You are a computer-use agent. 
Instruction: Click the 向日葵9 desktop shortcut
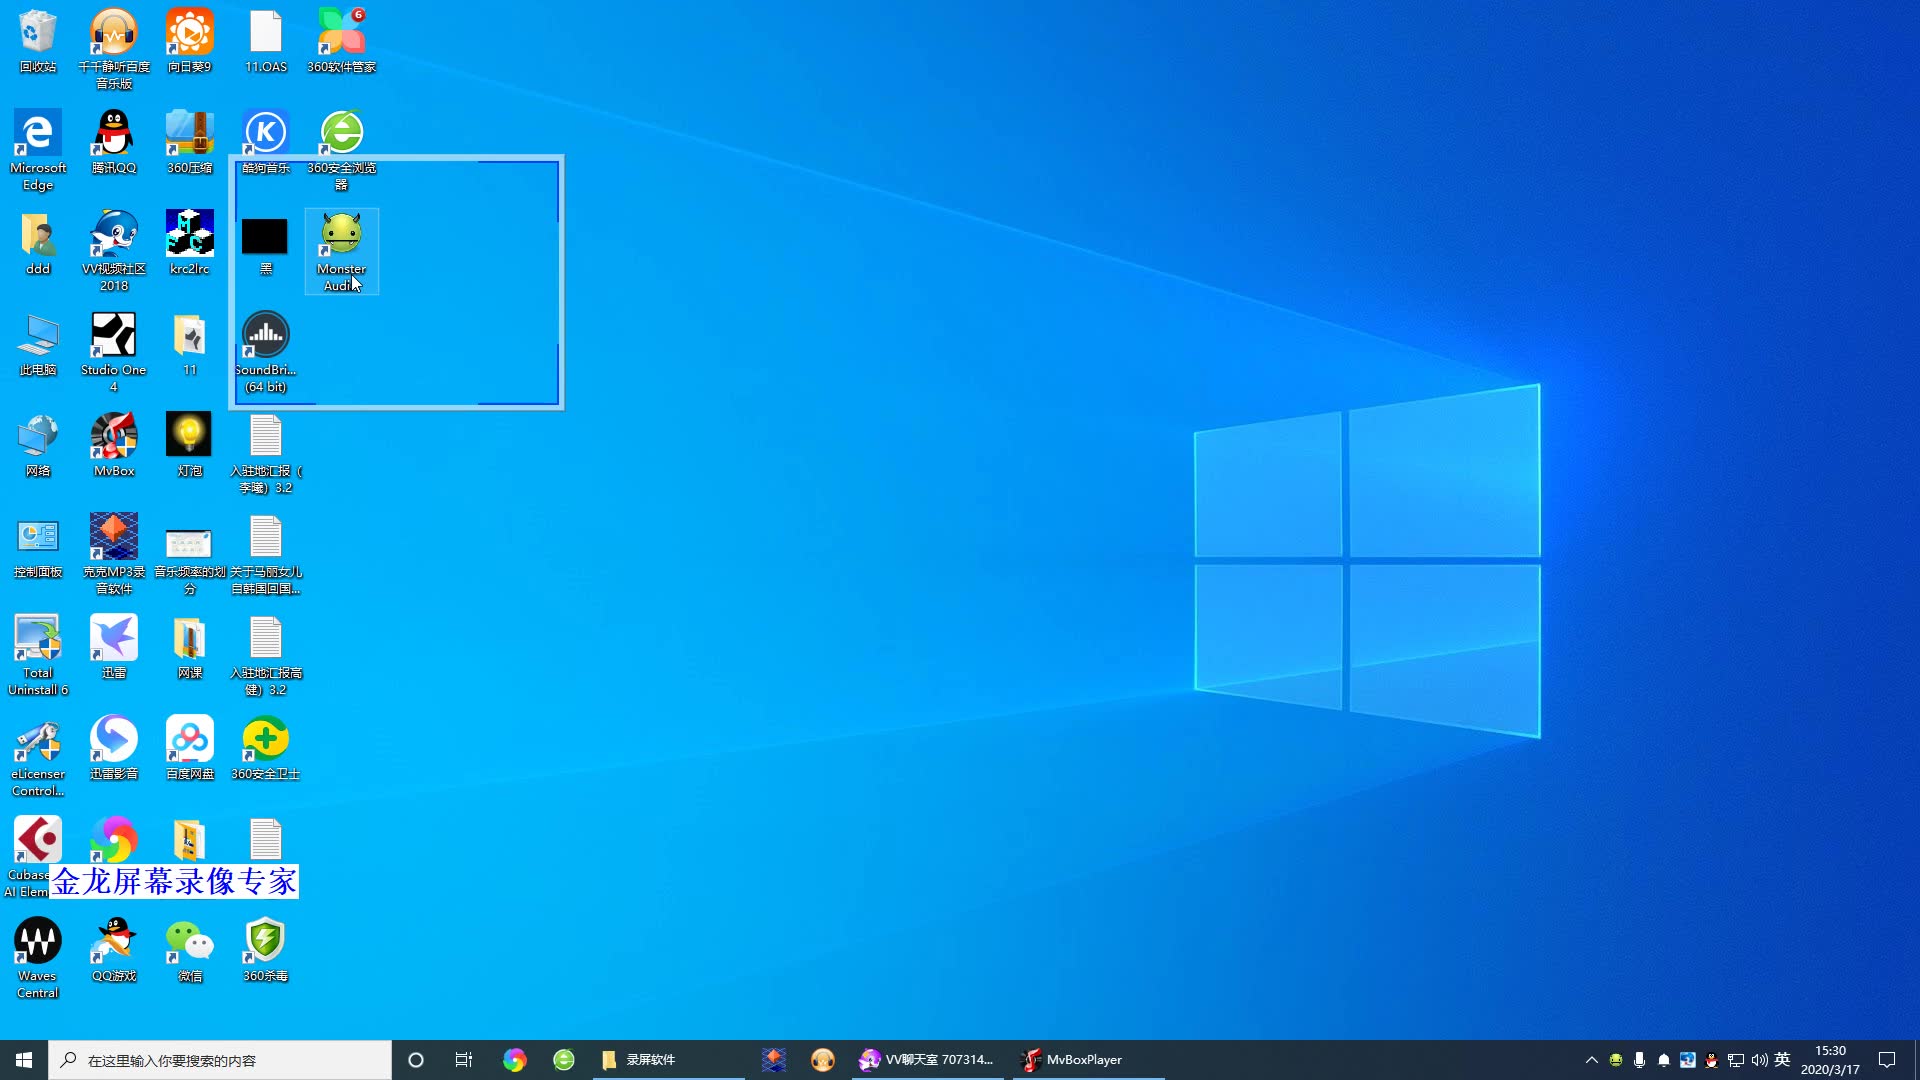[x=190, y=41]
